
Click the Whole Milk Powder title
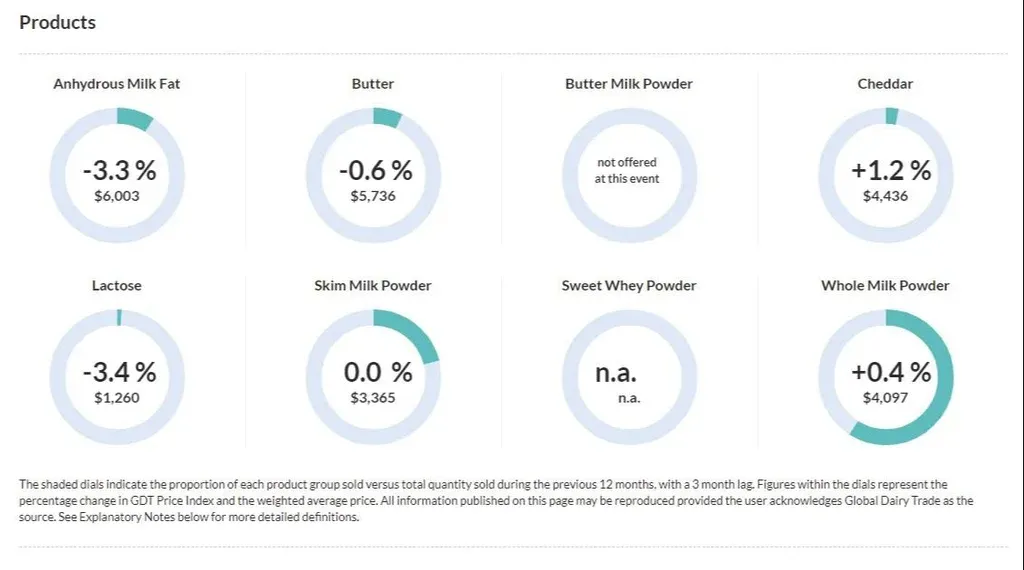coord(885,285)
